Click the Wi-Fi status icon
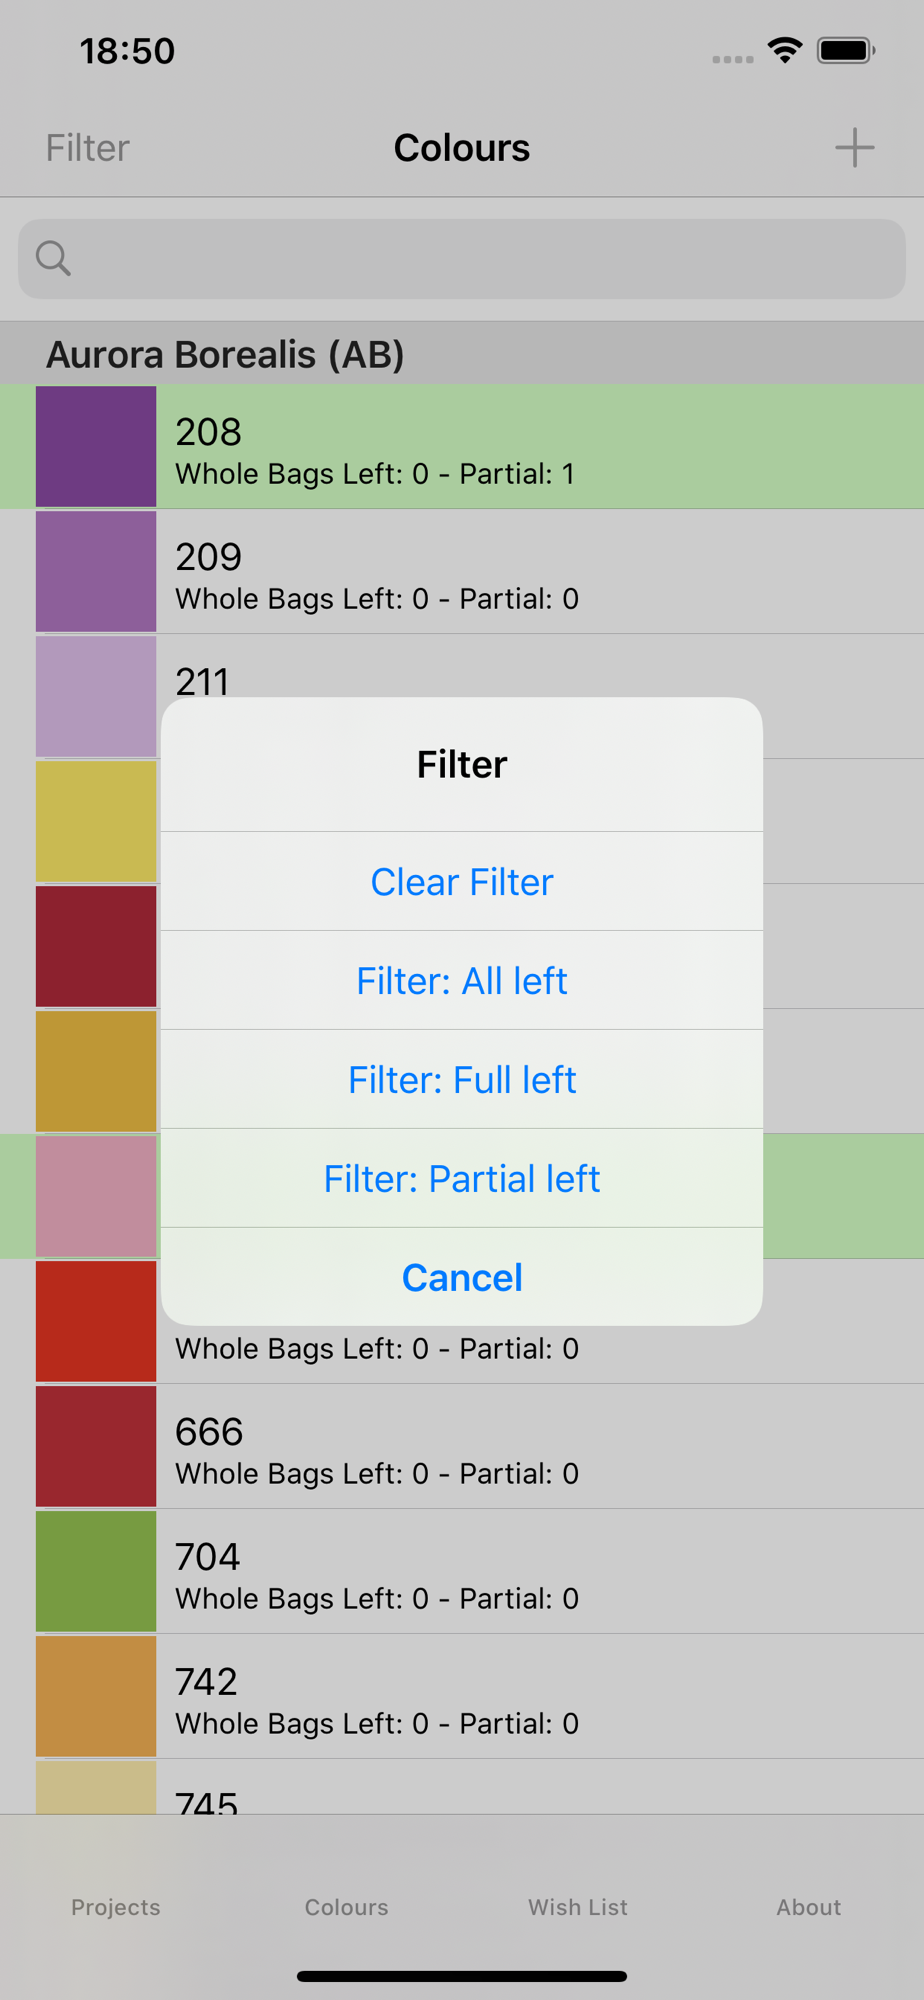The image size is (924, 2000). 785,50
